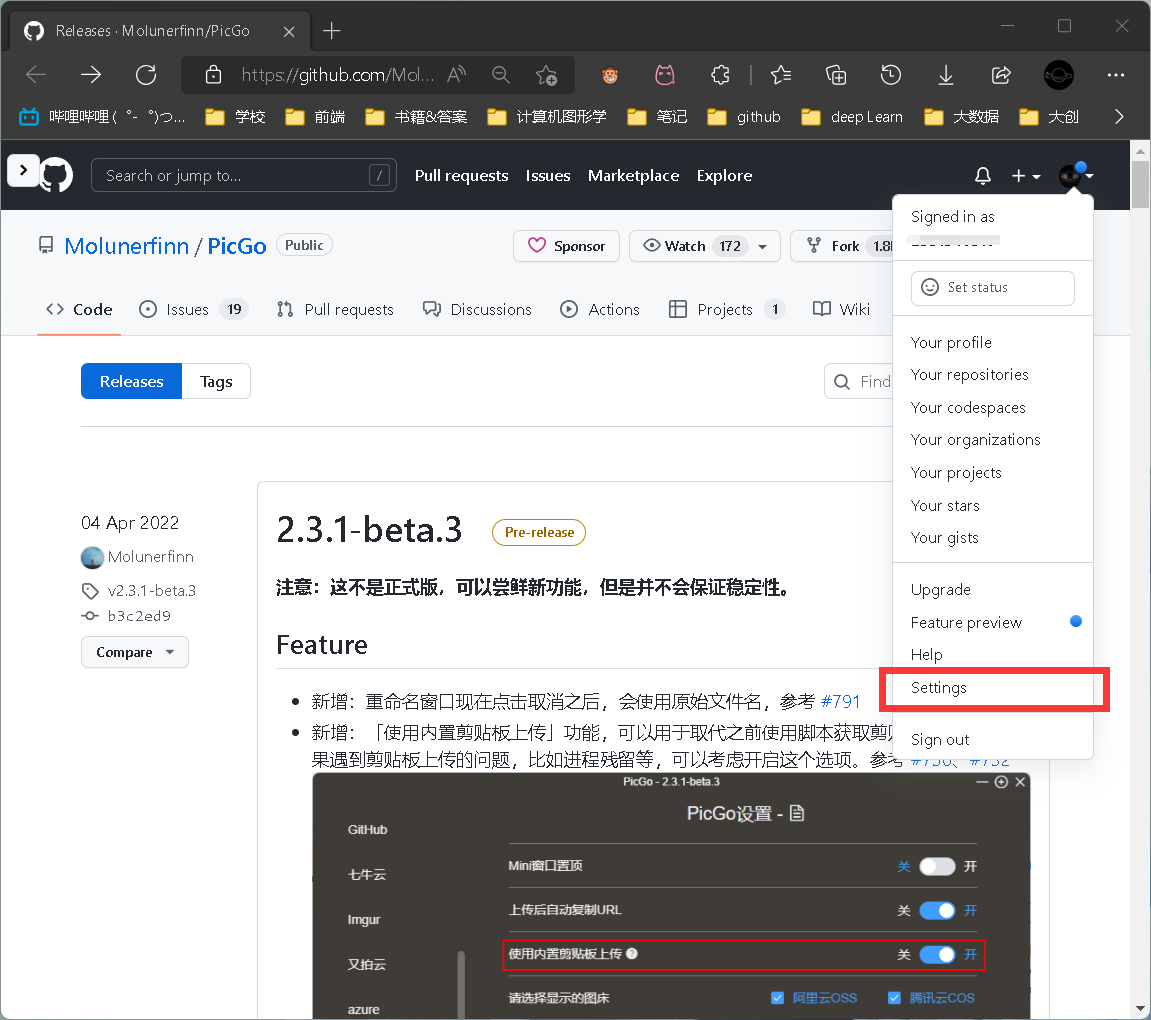Image resolution: width=1151 pixels, height=1020 pixels.
Task: Enable the 阿里云OSS image host checkbox
Action: 777,997
